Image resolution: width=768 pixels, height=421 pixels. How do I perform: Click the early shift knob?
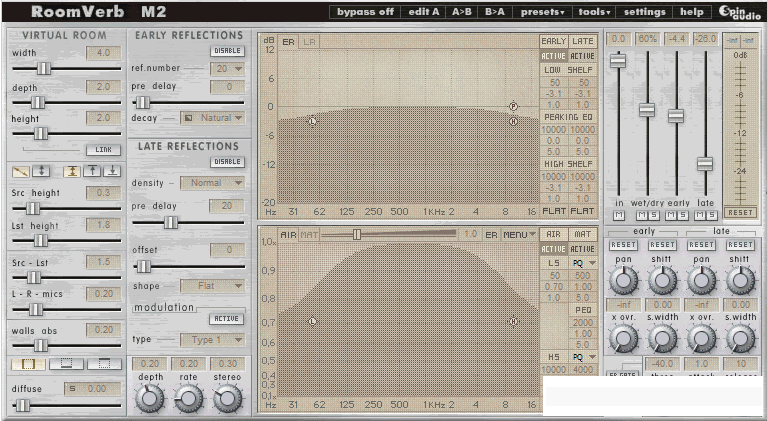point(662,281)
